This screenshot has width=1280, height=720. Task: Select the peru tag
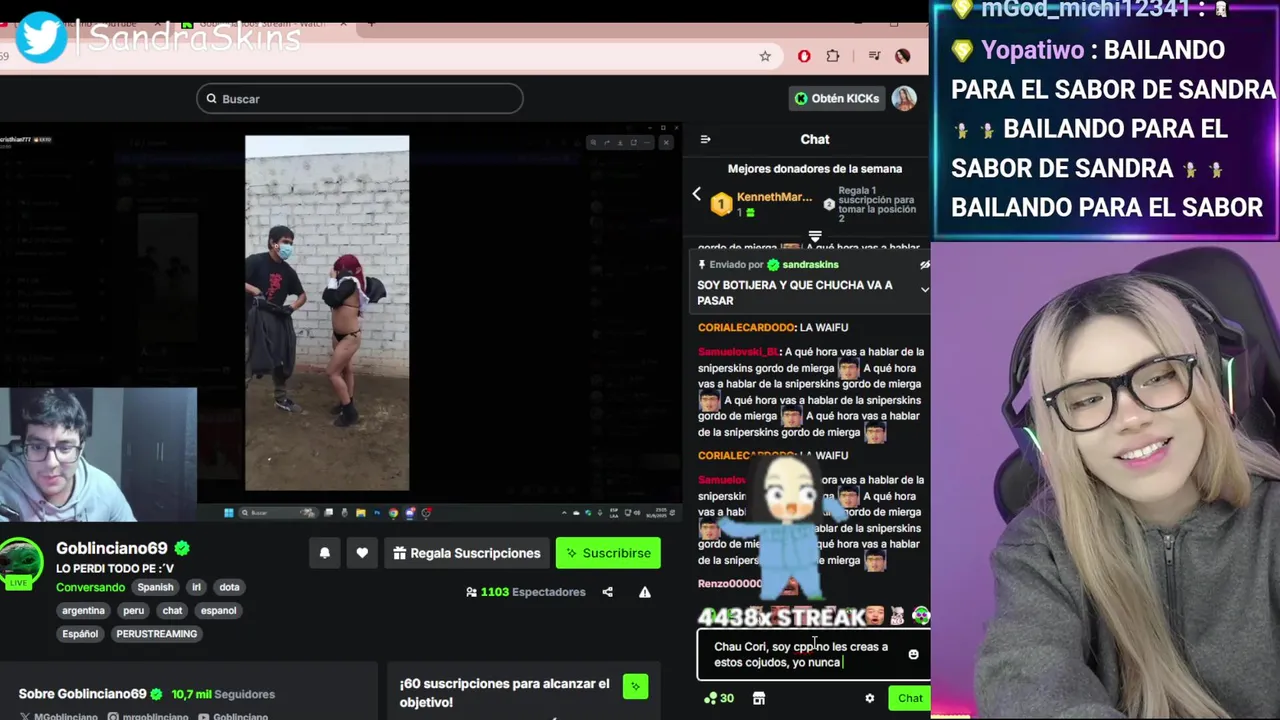133,610
